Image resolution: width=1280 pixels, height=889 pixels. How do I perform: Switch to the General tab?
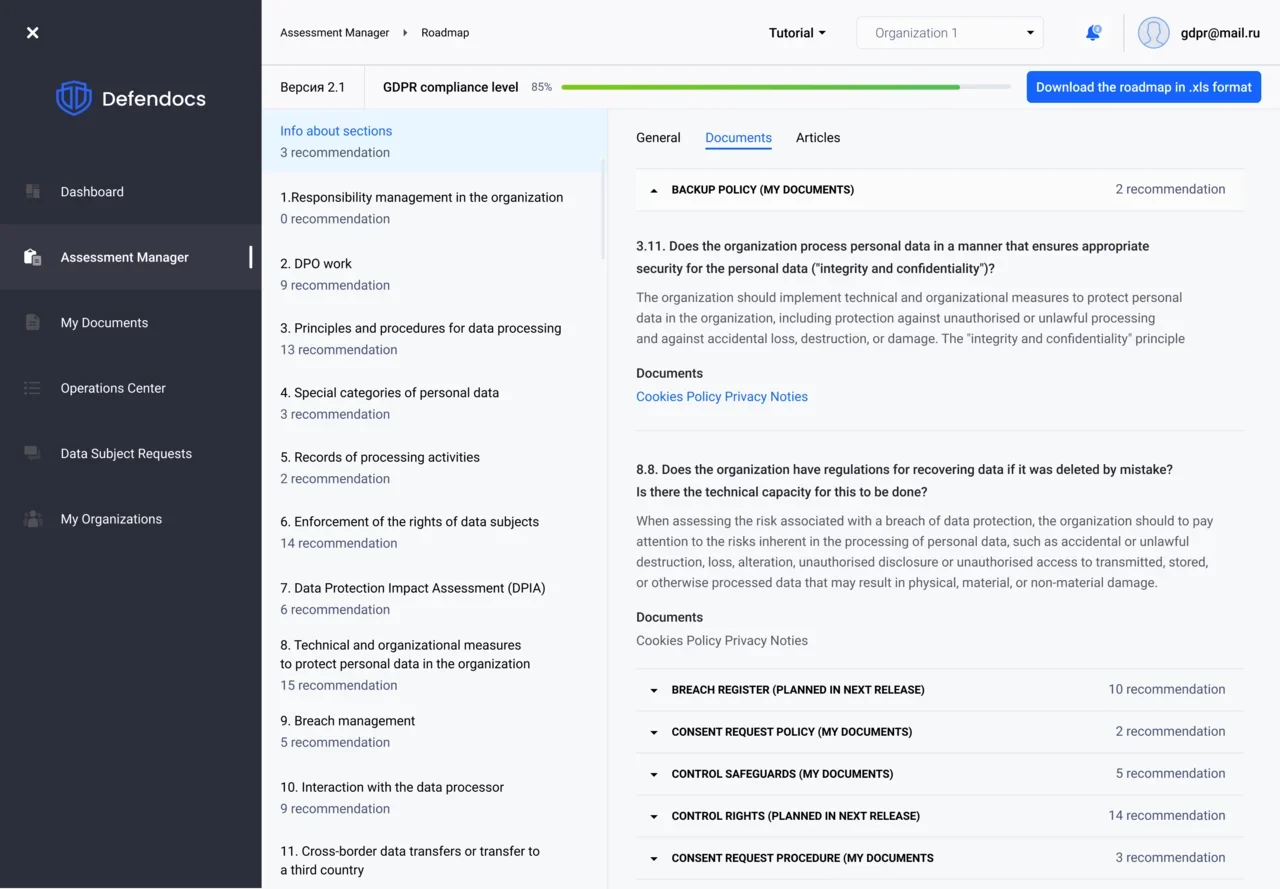(658, 138)
